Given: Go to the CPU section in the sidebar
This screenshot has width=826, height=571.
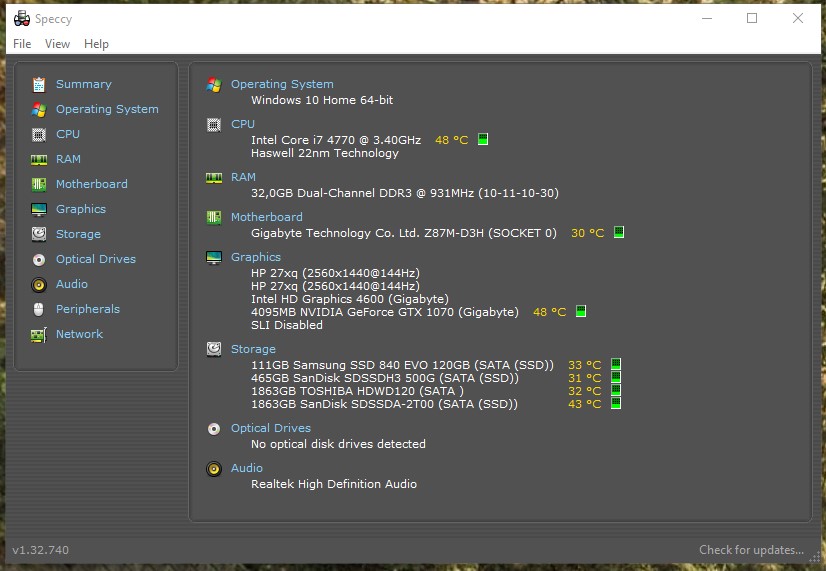Looking at the screenshot, I should click(68, 134).
